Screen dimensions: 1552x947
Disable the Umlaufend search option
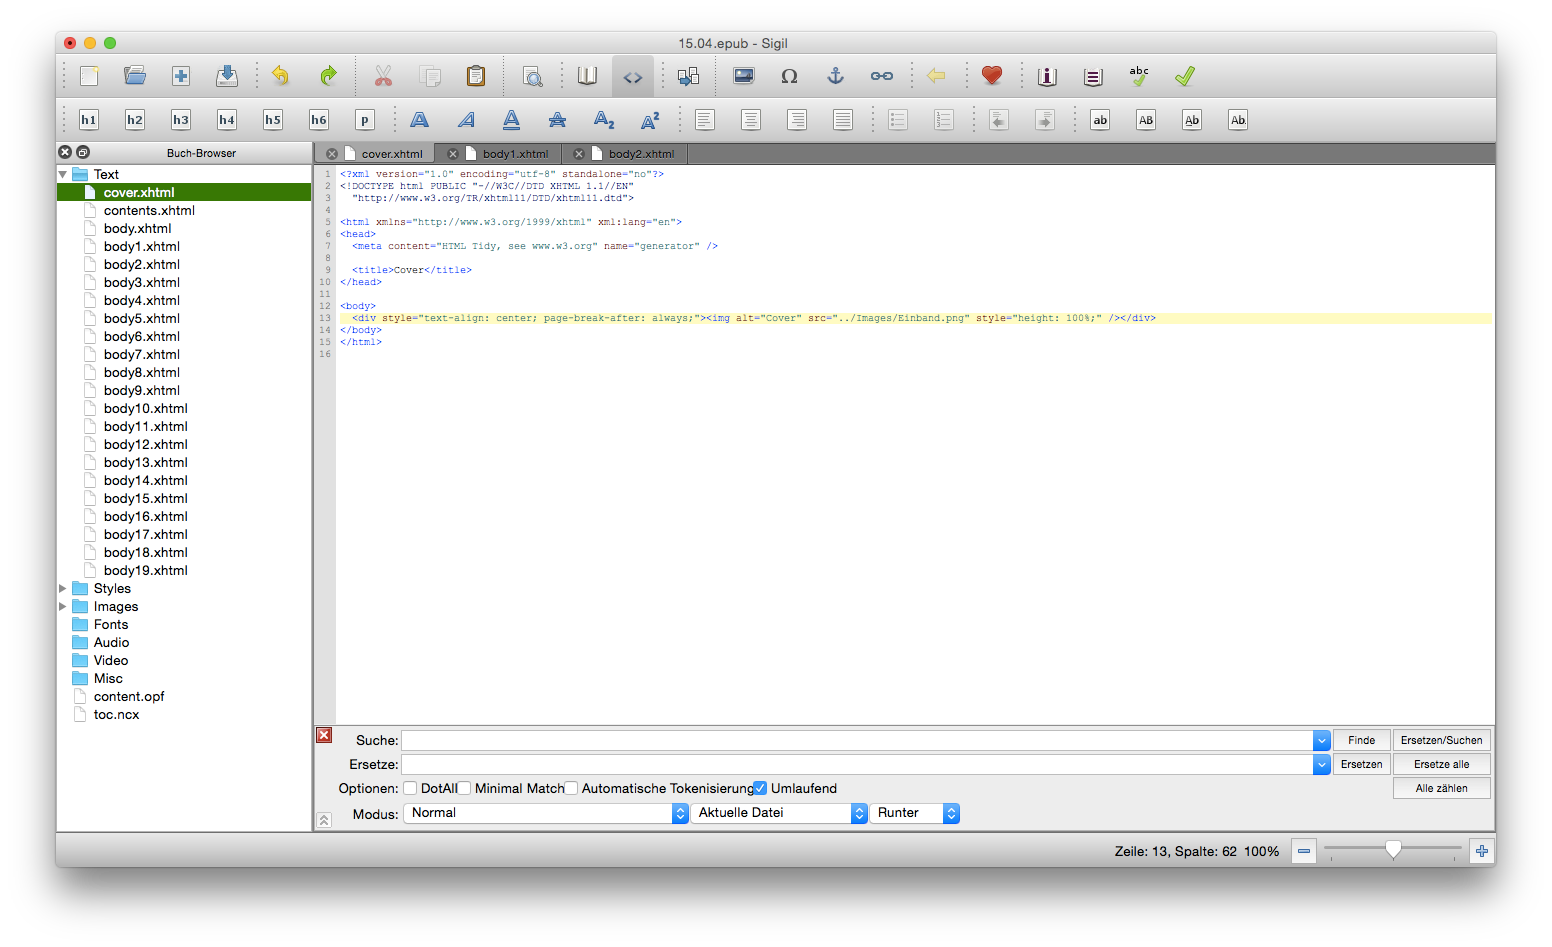[760, 788]
